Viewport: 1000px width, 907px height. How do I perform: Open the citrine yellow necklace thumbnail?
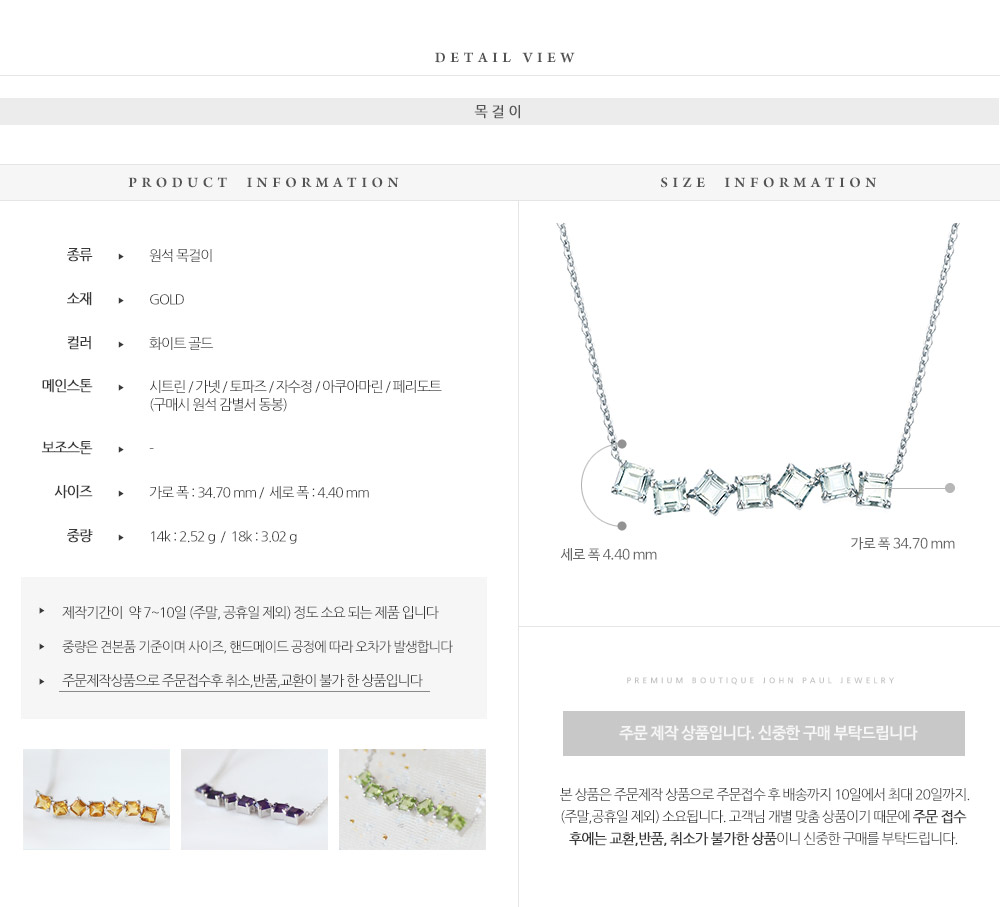(x=96, y=799)
